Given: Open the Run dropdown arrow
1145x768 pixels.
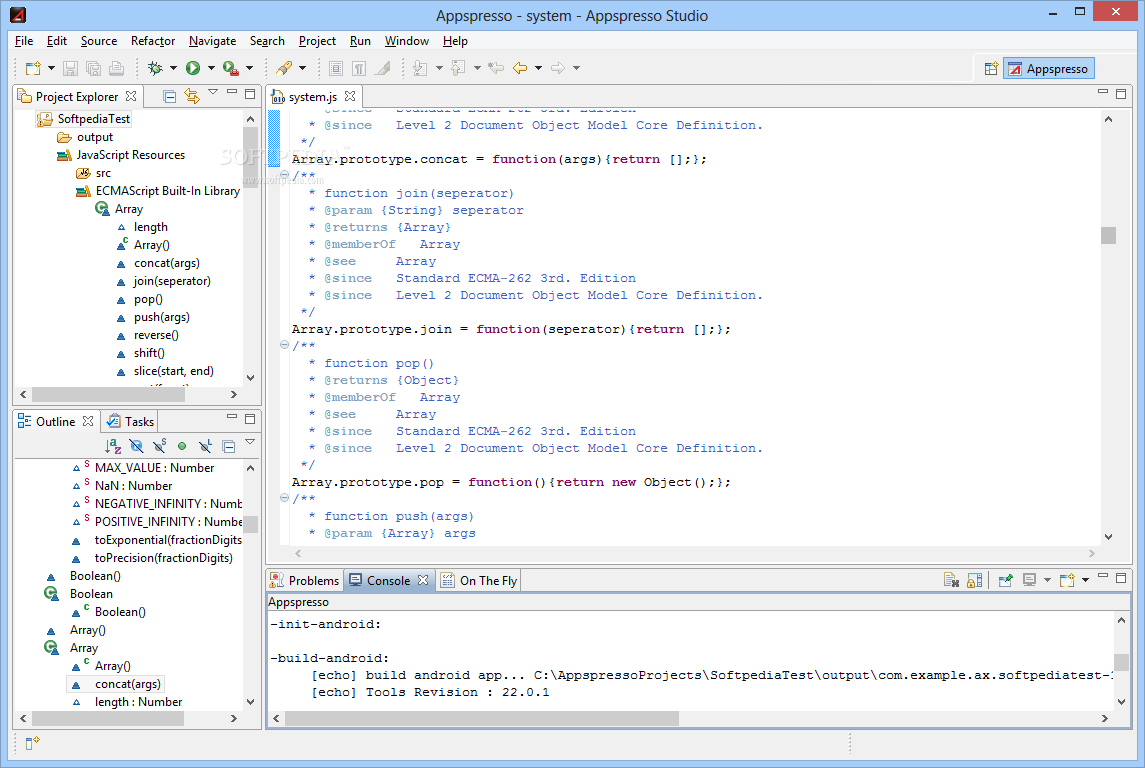Looking at the screenshot, I should tap(211, 68).
